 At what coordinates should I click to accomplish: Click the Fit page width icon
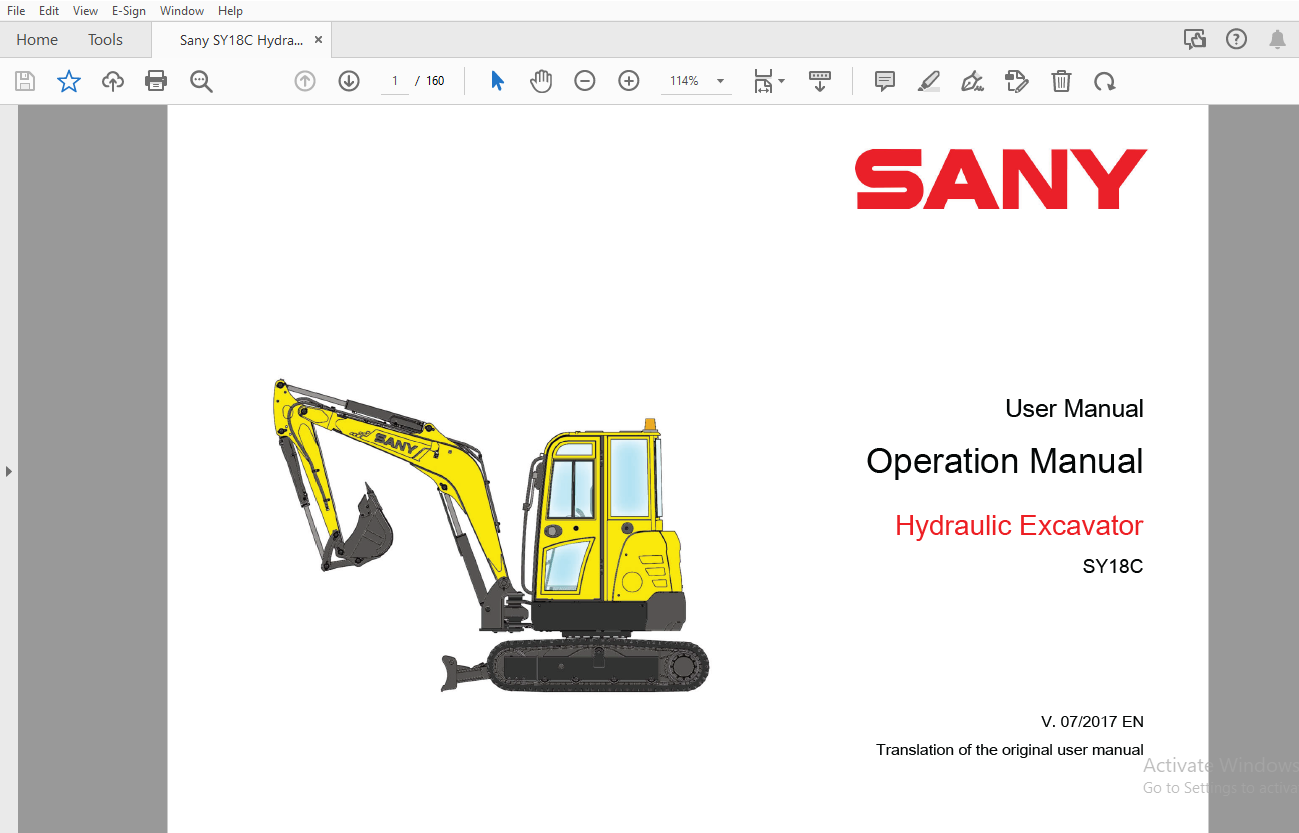point(763,81)
